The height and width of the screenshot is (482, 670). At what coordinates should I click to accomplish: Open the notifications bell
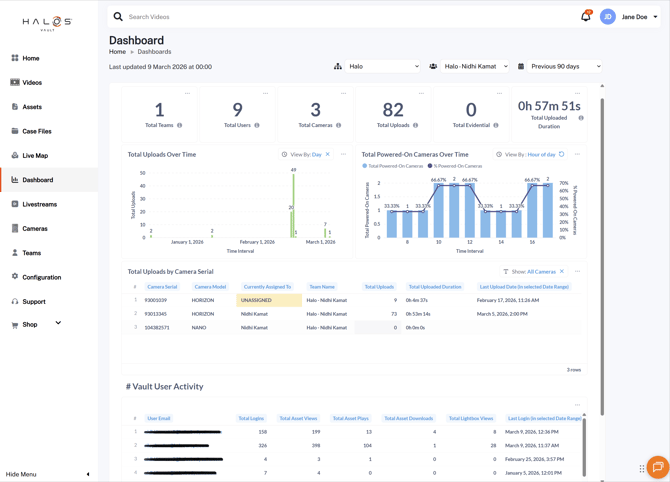pos(585,17)
